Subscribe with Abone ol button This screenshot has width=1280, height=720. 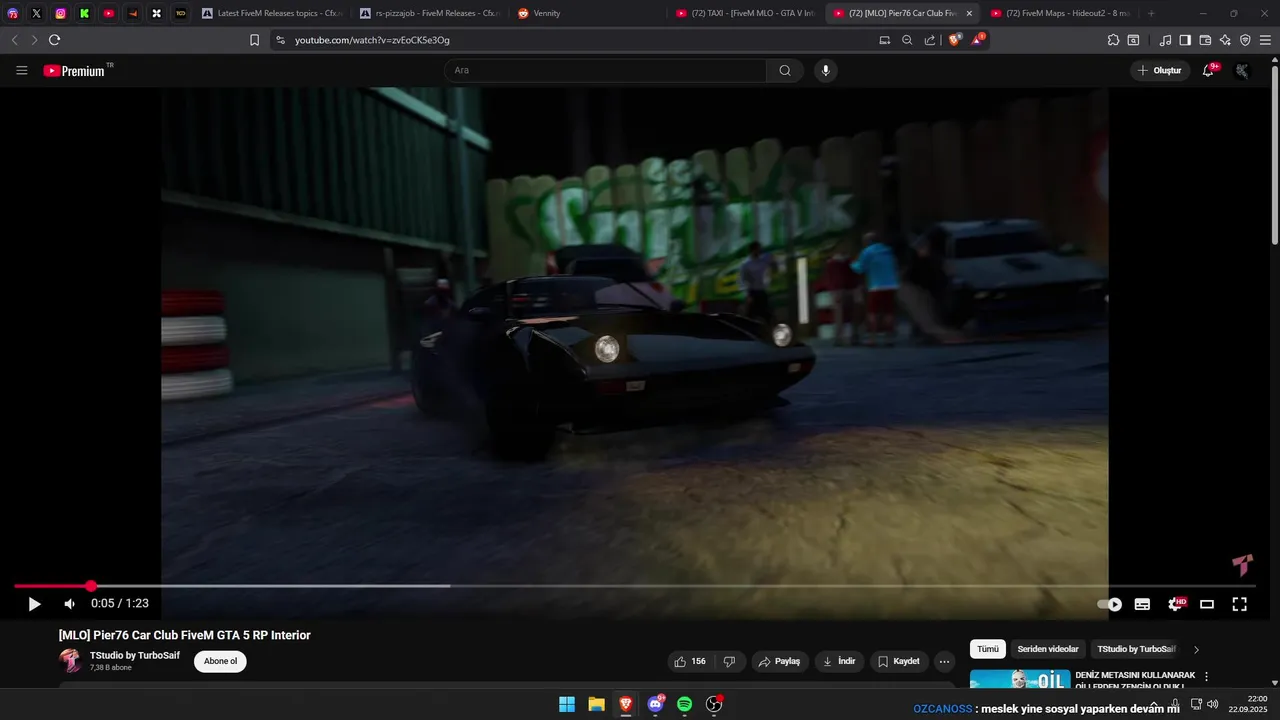pyautogui.click(x=220, y=661)
